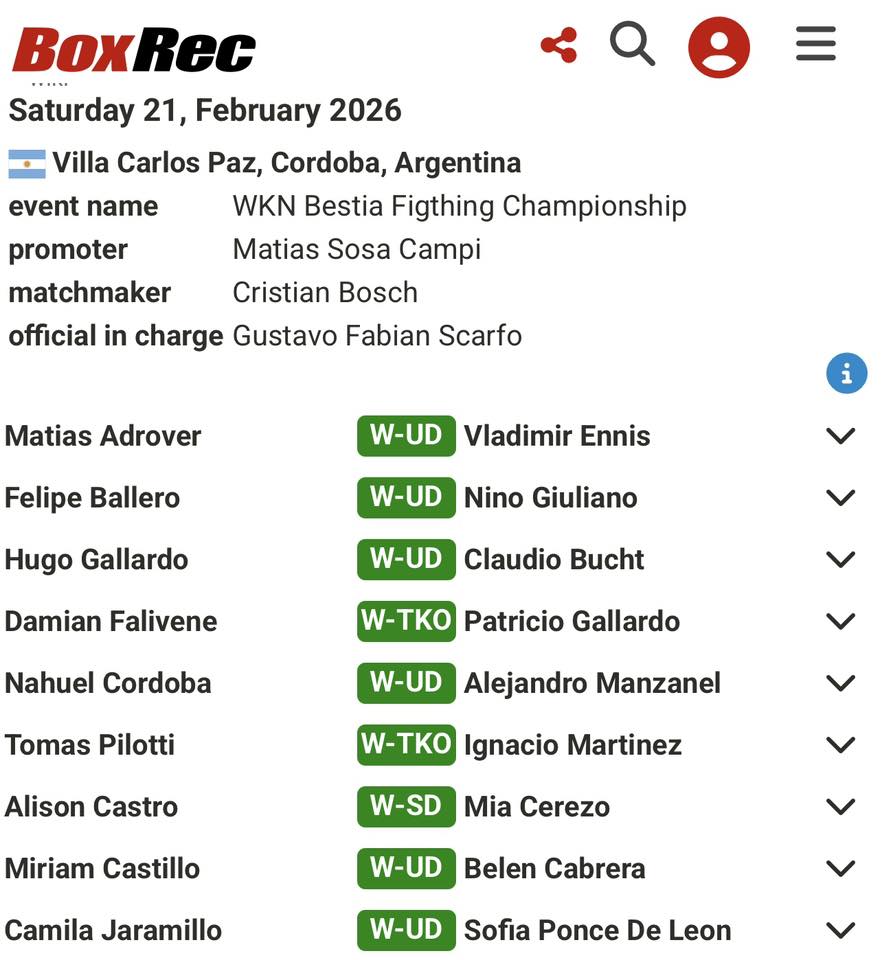Click the W-TKO badge for Tomas Pilotti
Image resolution: width=882 pixels, height=960 pixels.
click(406, 745)
